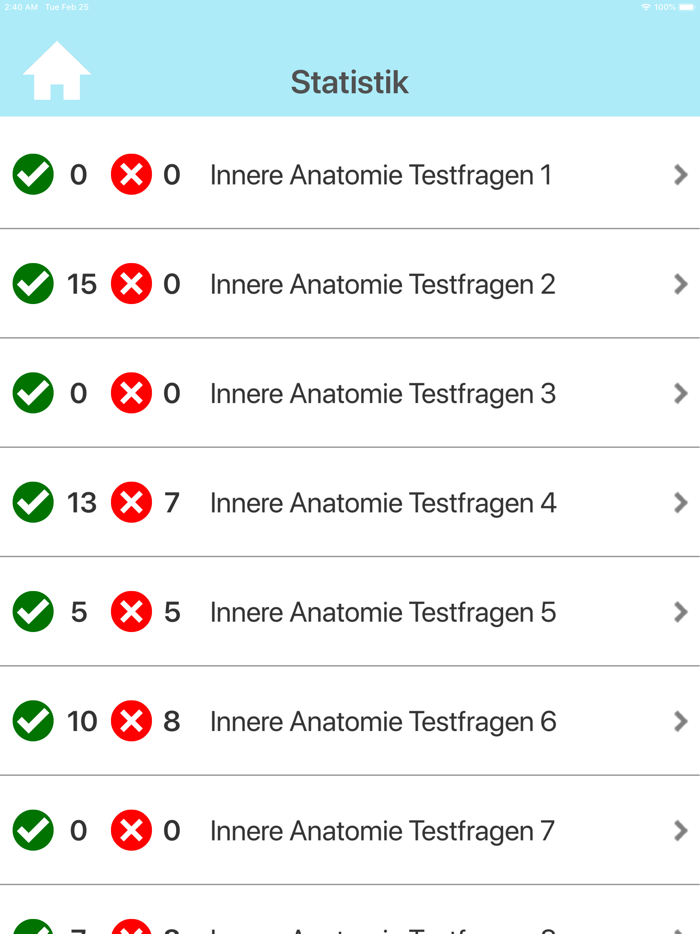
Task: Open Innere Anatomie Testfragen 2 via its chevron
Action: point(681,284)
